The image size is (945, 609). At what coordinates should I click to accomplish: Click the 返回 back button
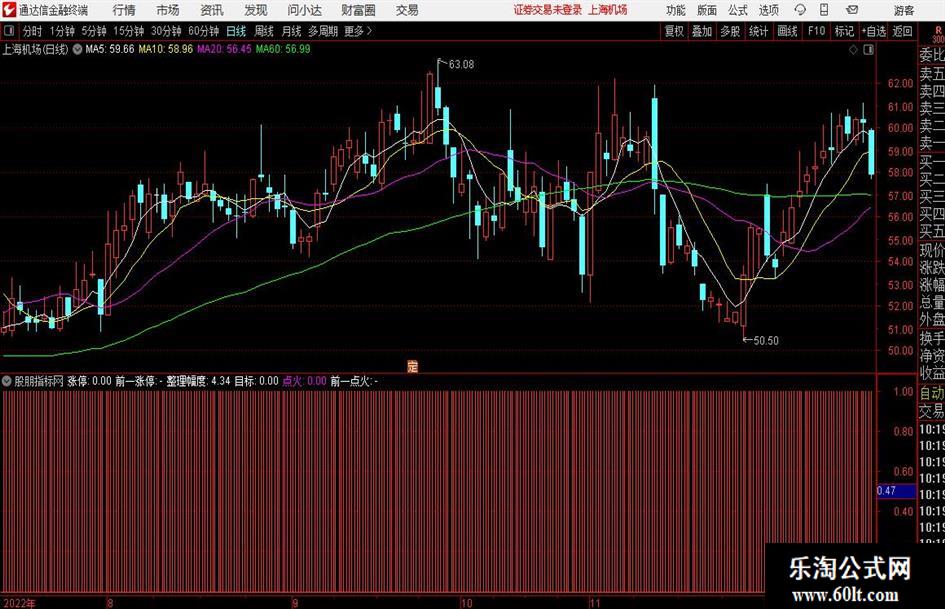902,31
